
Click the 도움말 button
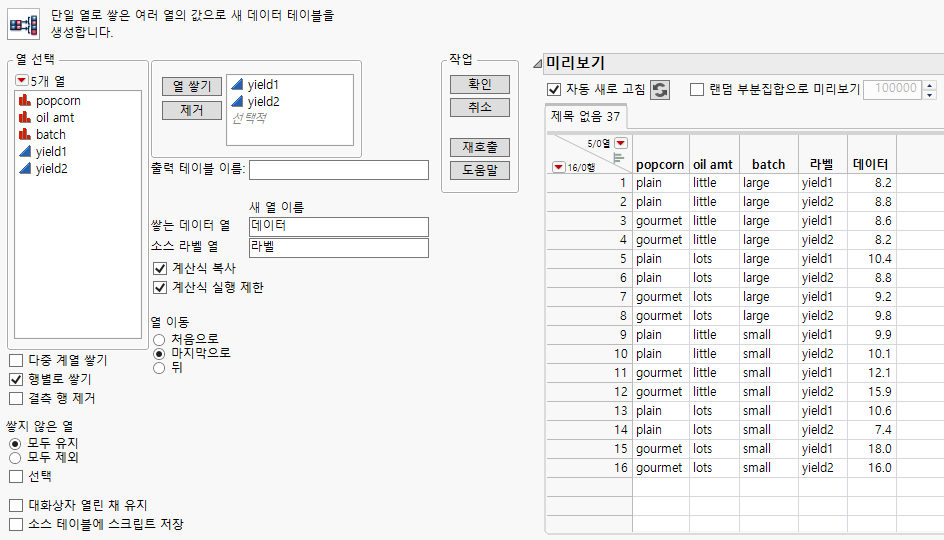pos(480,171)
